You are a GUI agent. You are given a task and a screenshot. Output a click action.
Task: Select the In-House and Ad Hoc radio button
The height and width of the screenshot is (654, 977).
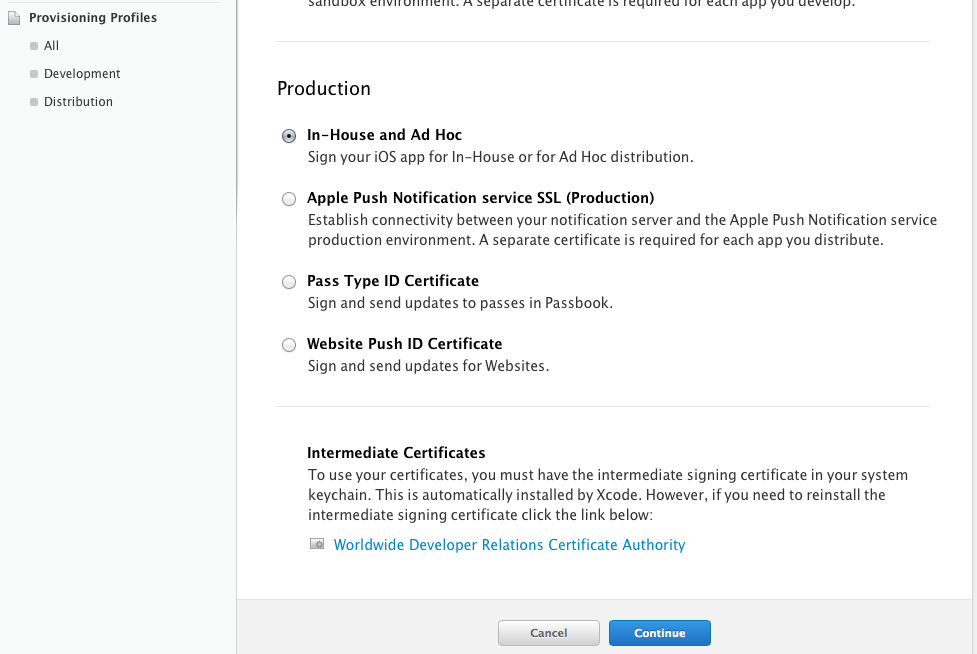pos(289,136)
